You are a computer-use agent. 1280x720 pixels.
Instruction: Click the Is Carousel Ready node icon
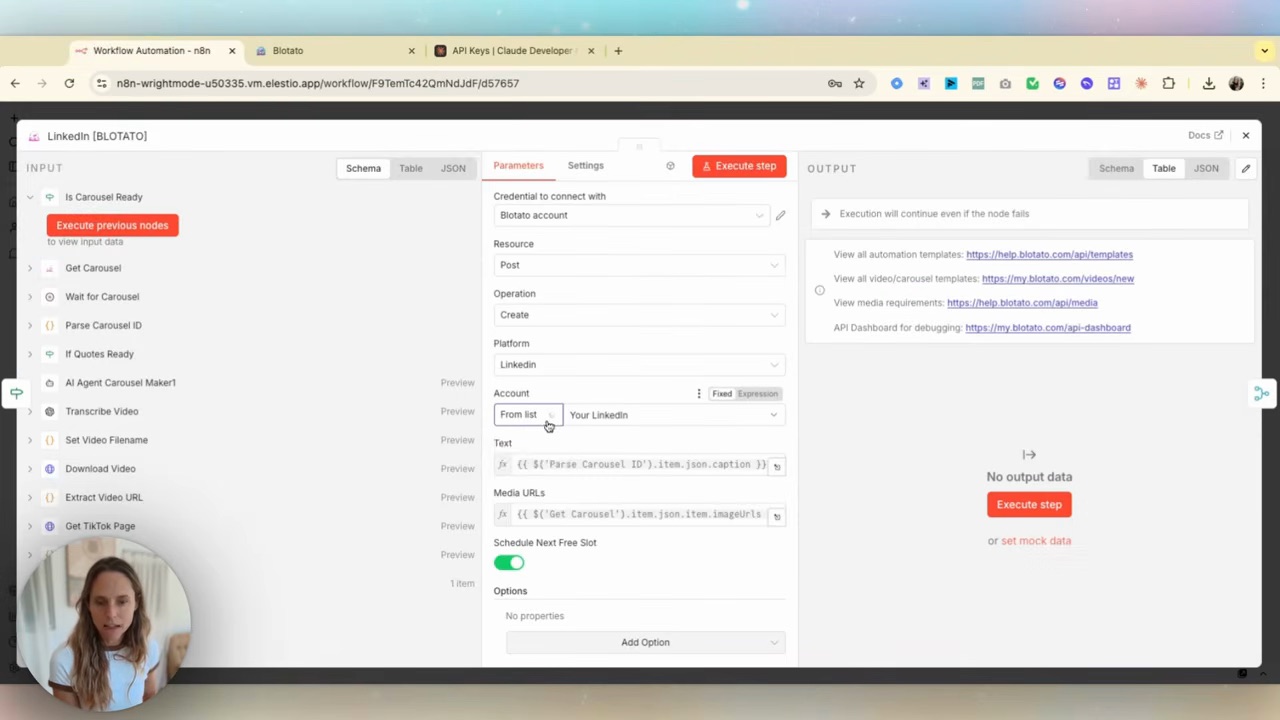click(49, 197)
